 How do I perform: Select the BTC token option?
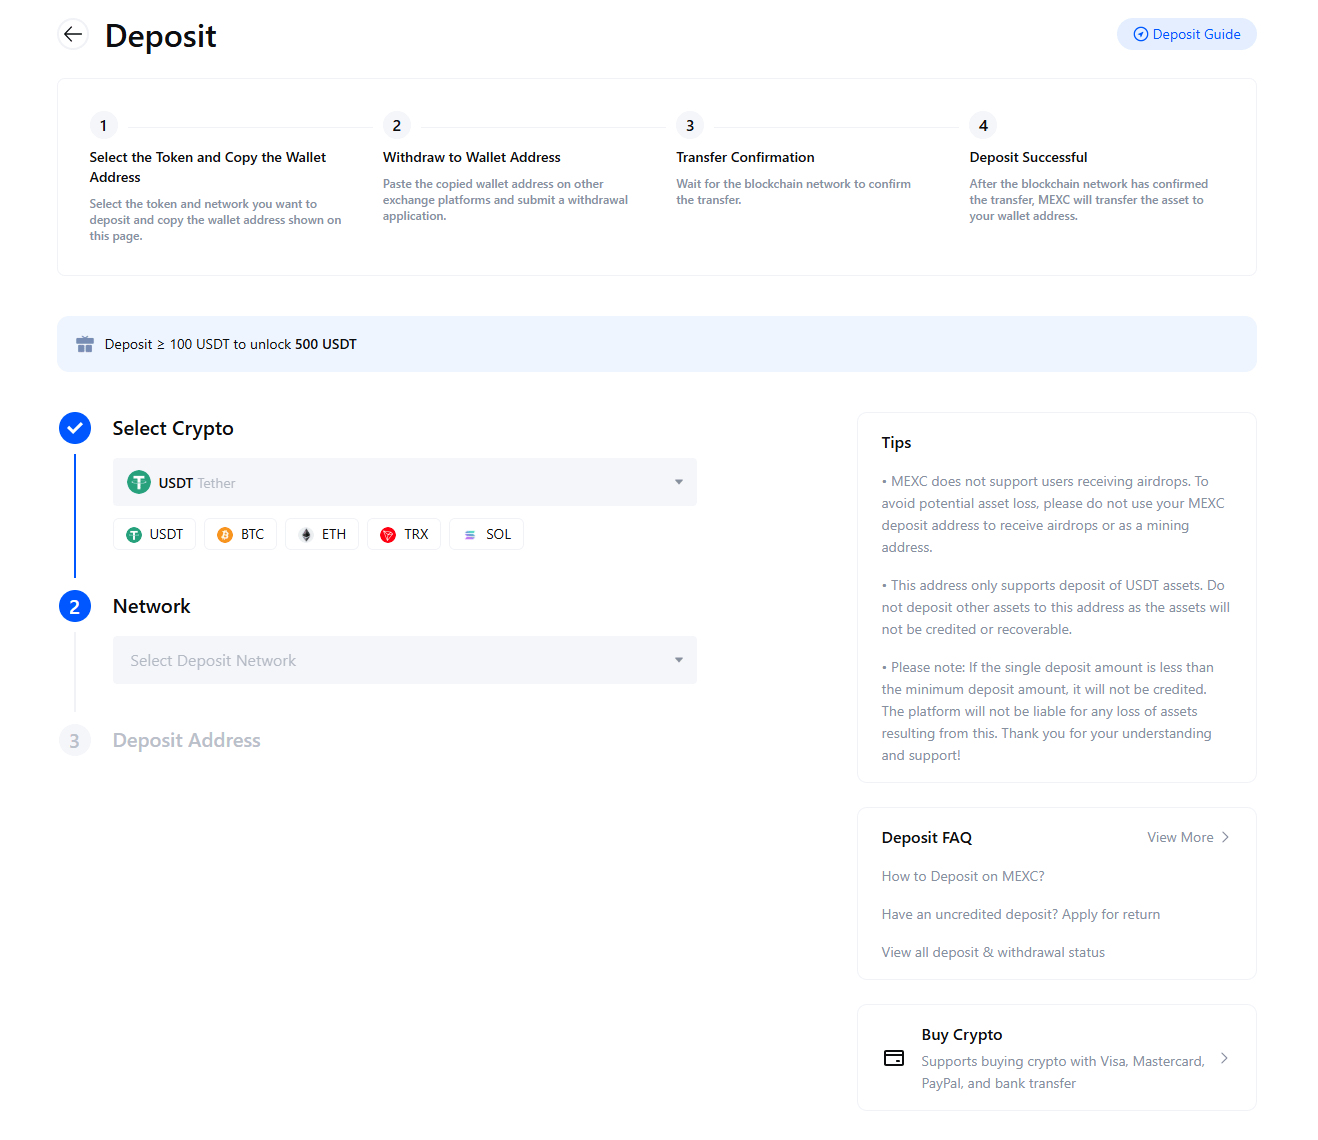[240, 534]
